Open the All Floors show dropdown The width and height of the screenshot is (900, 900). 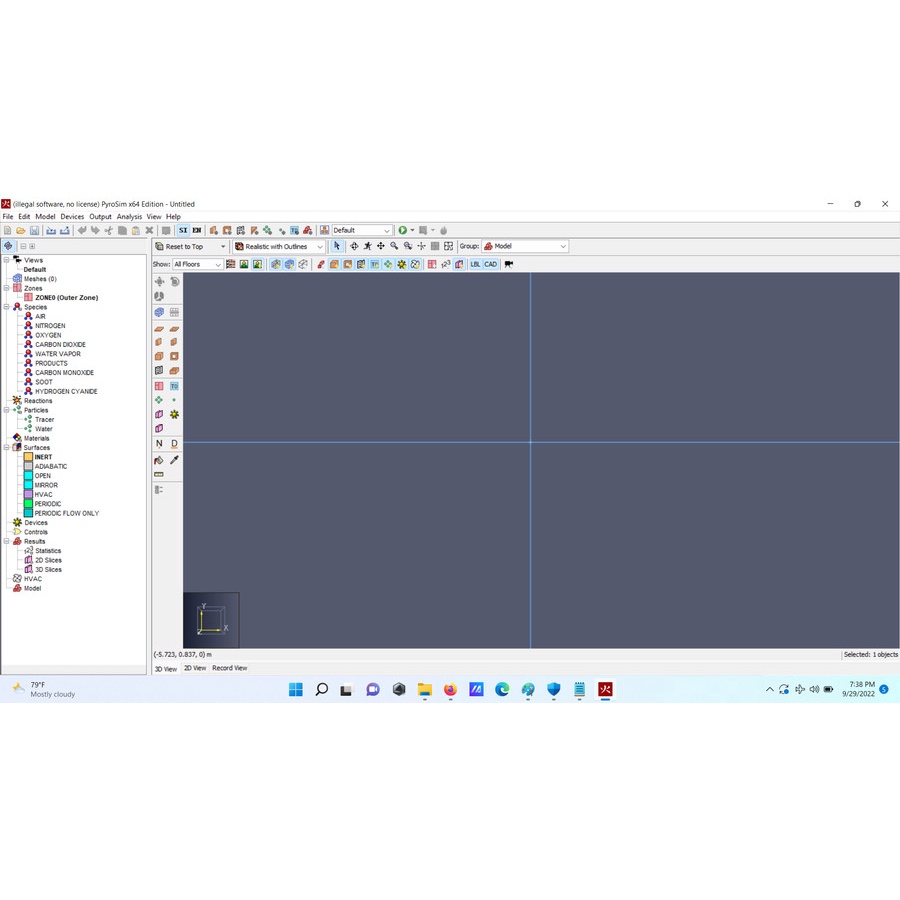[197, 264]
